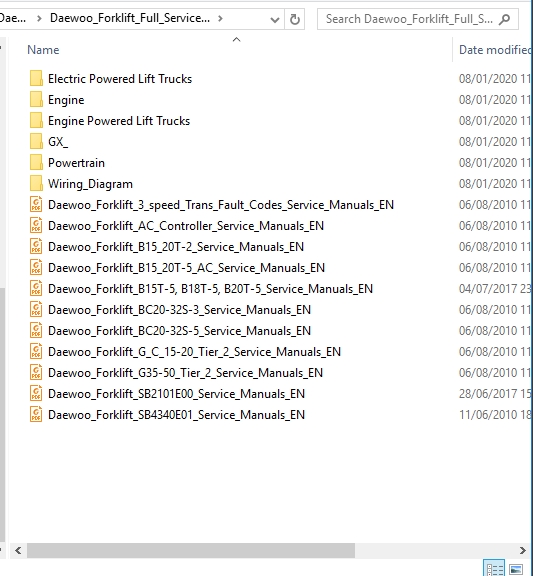This screenshot has height=576, width=533.
Task: Select Daewoo_Forklift_B15_20T-2_Service_Manuals_EN file name
Action: tap(176, 246)
